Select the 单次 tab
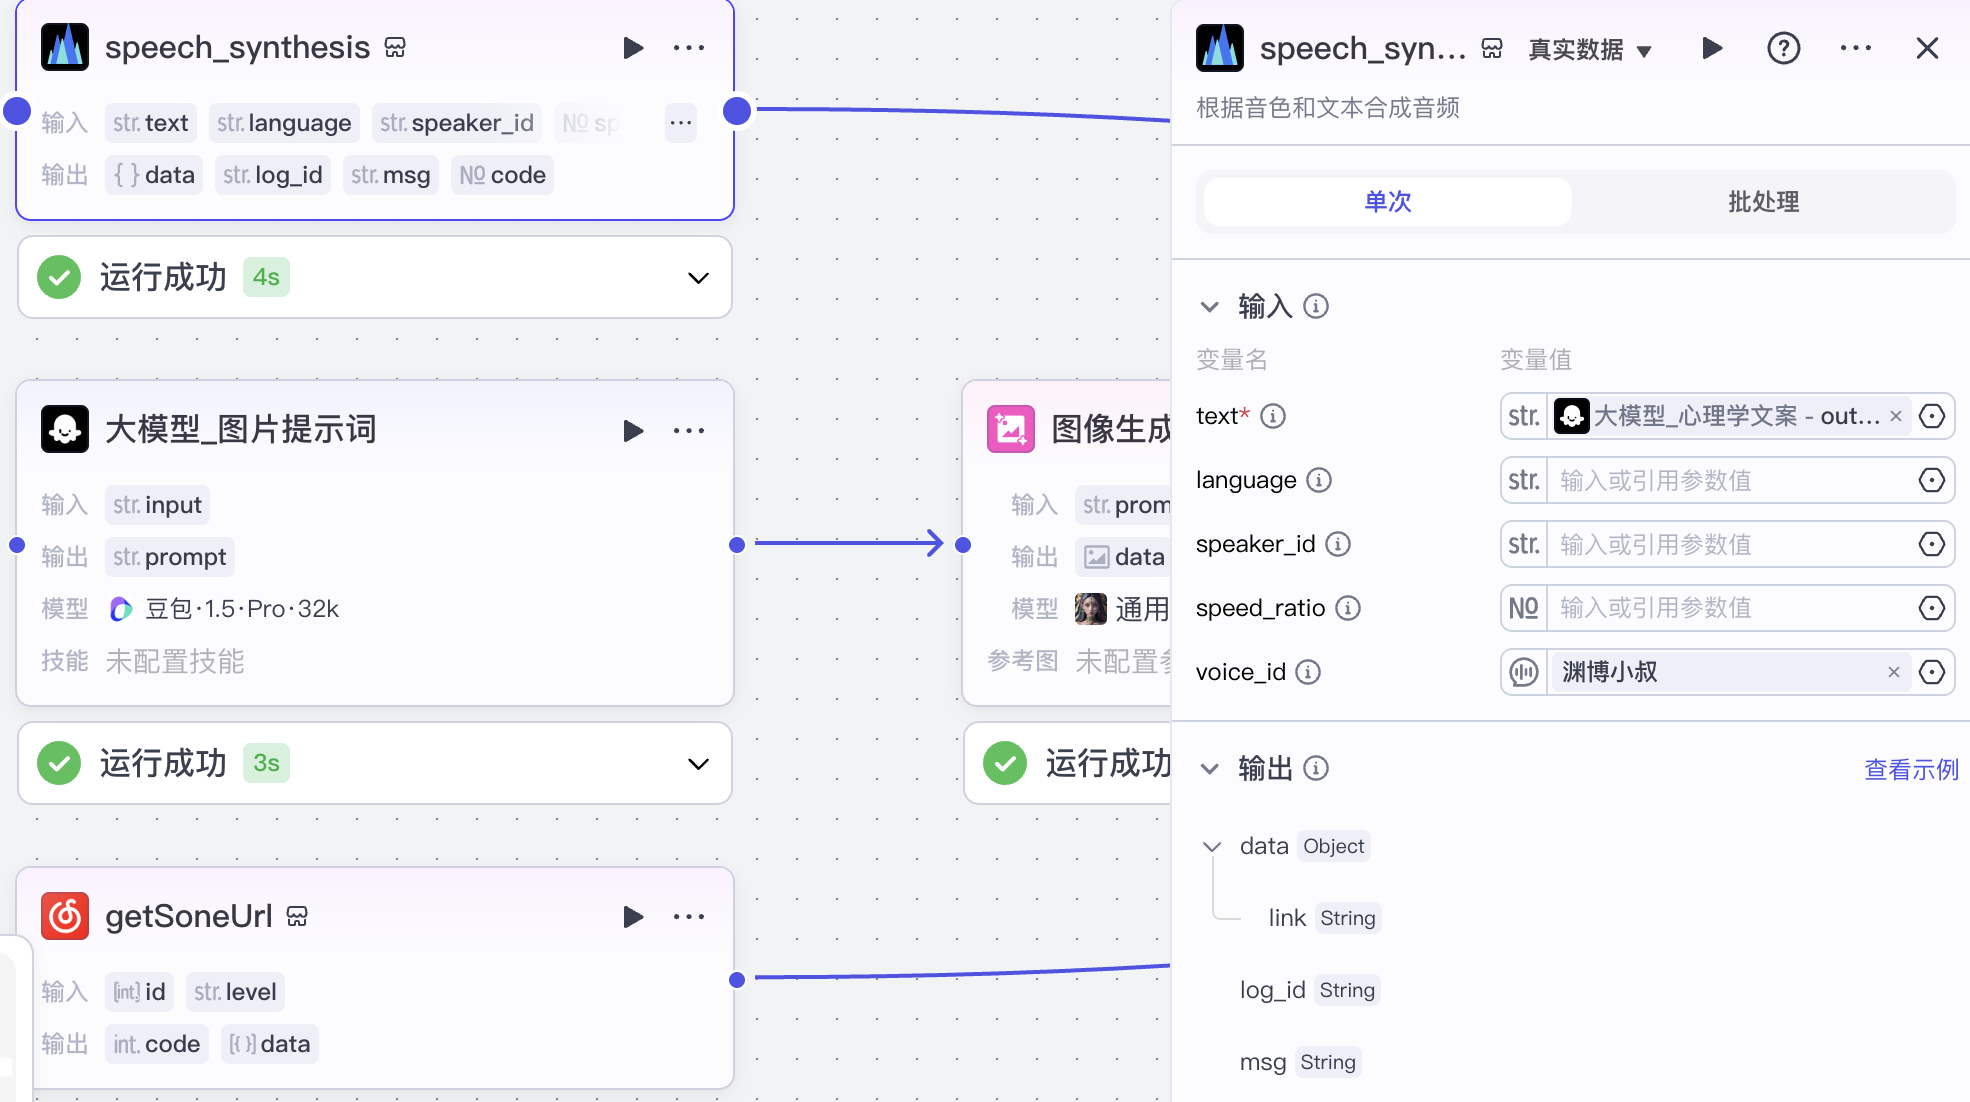 1386,201
